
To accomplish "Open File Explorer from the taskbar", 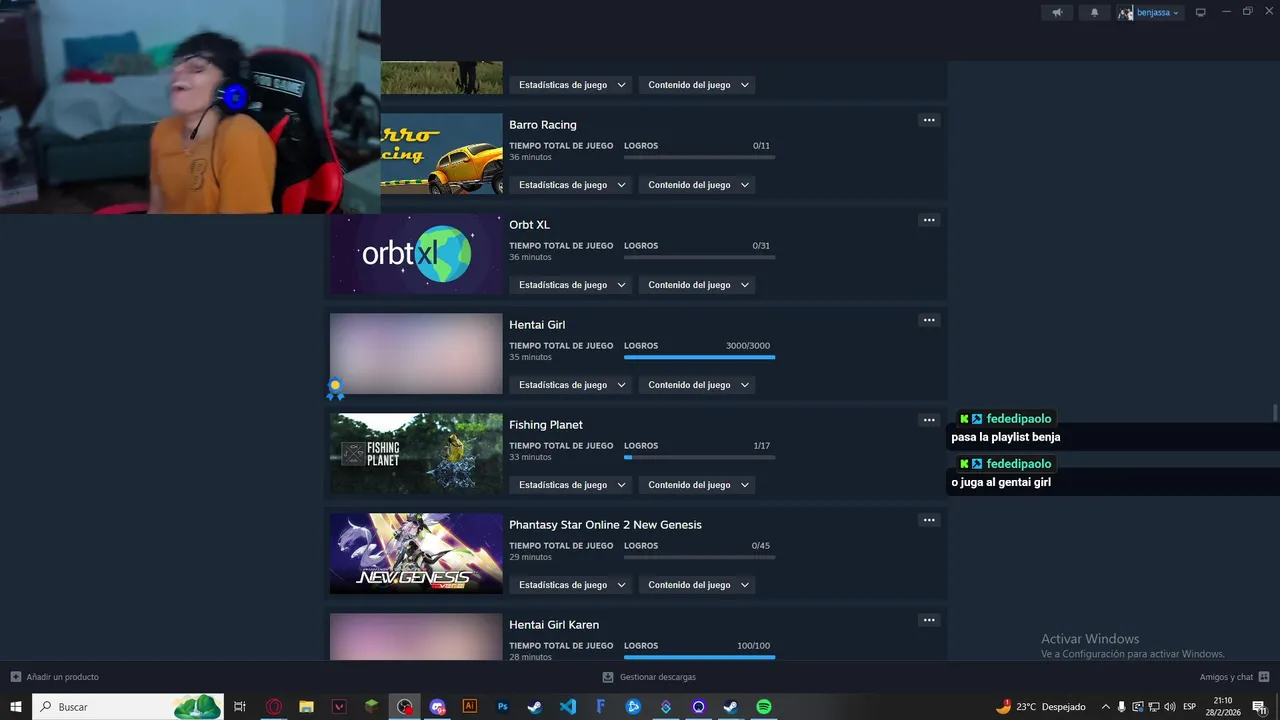I will (x=306, y=707).
